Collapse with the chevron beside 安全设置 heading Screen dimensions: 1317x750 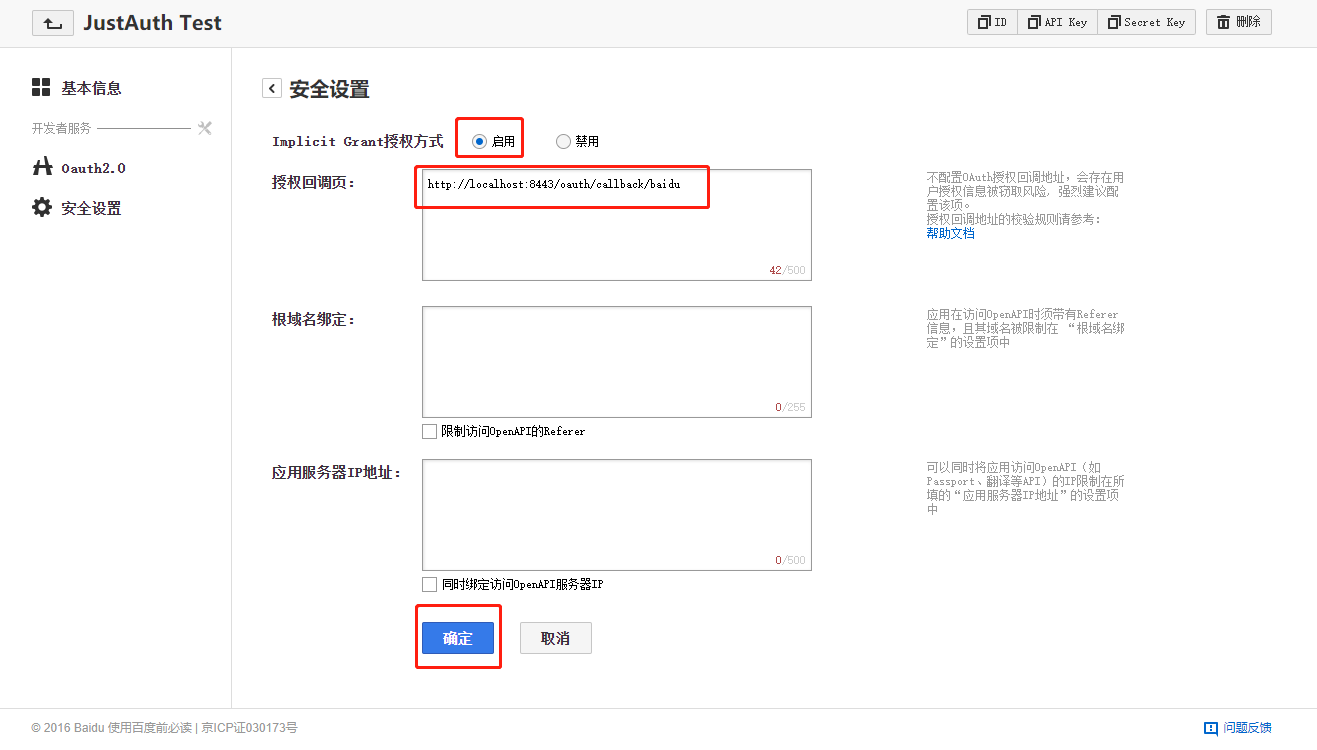coord(272,88)
